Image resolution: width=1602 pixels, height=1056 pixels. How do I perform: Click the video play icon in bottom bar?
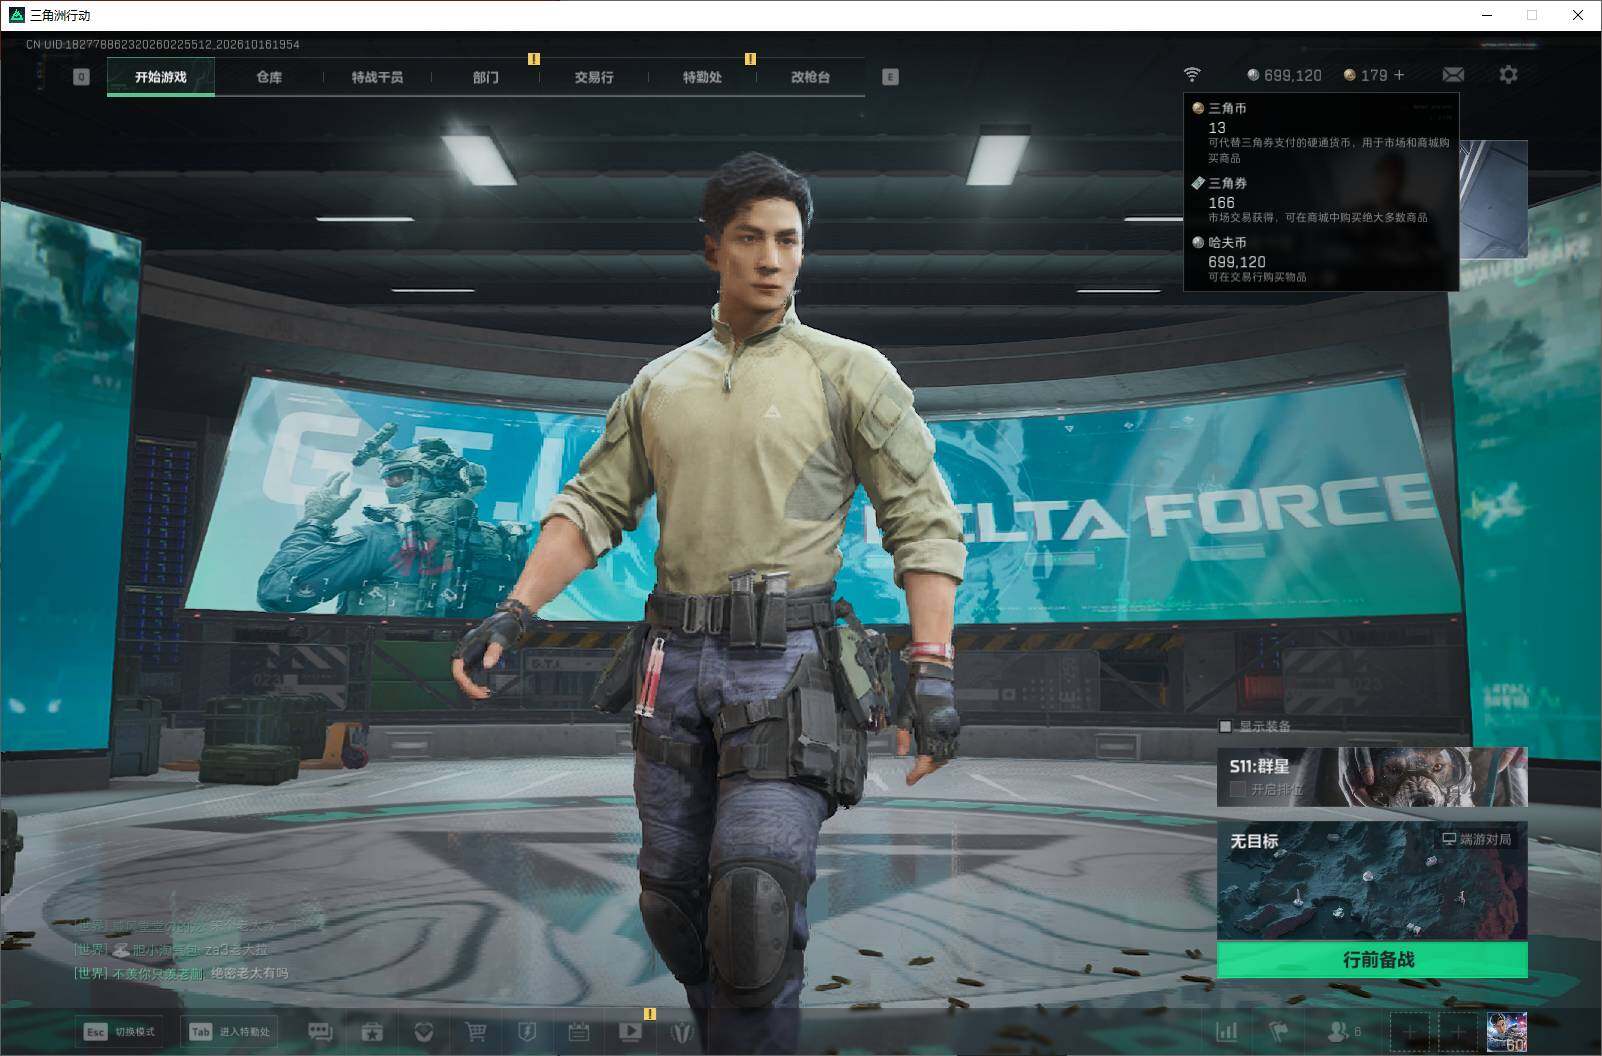click(630, 1031)
